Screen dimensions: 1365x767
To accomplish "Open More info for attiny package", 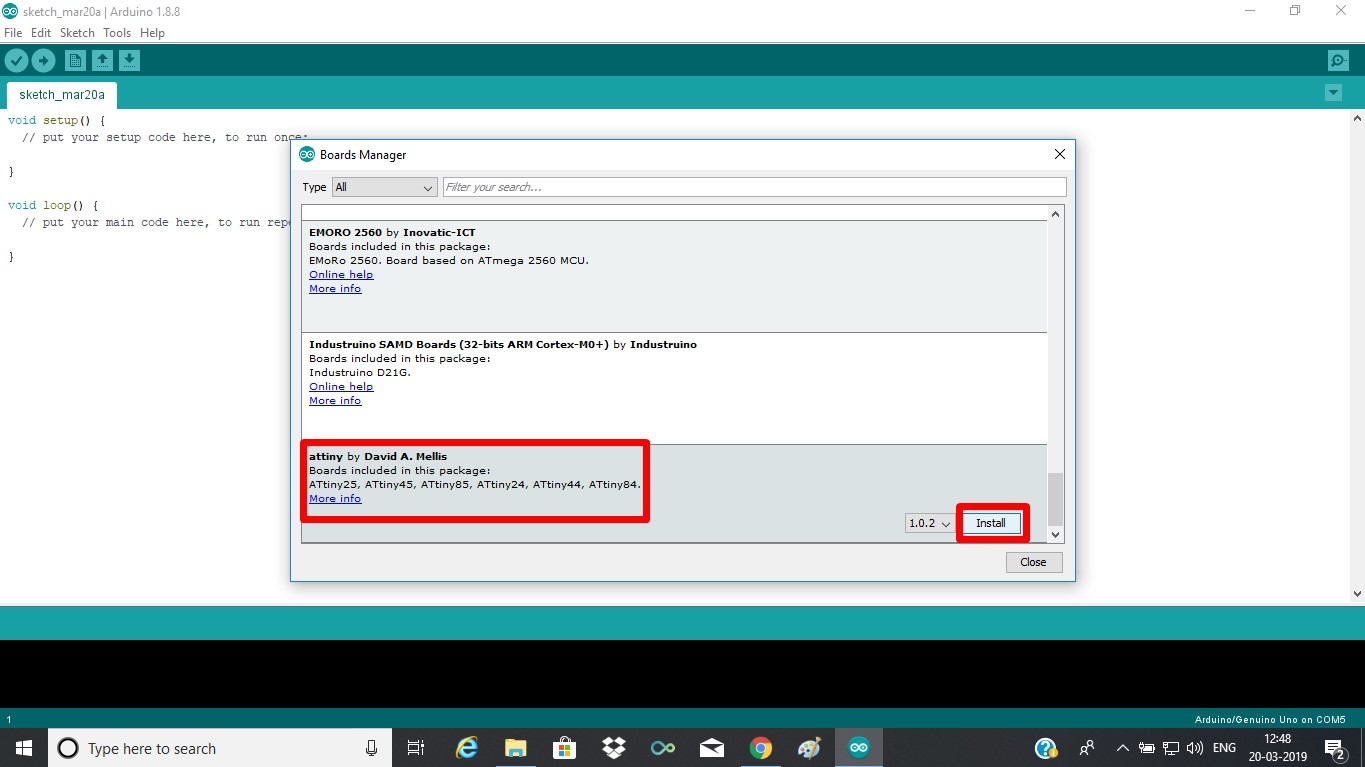I will 335,499.
